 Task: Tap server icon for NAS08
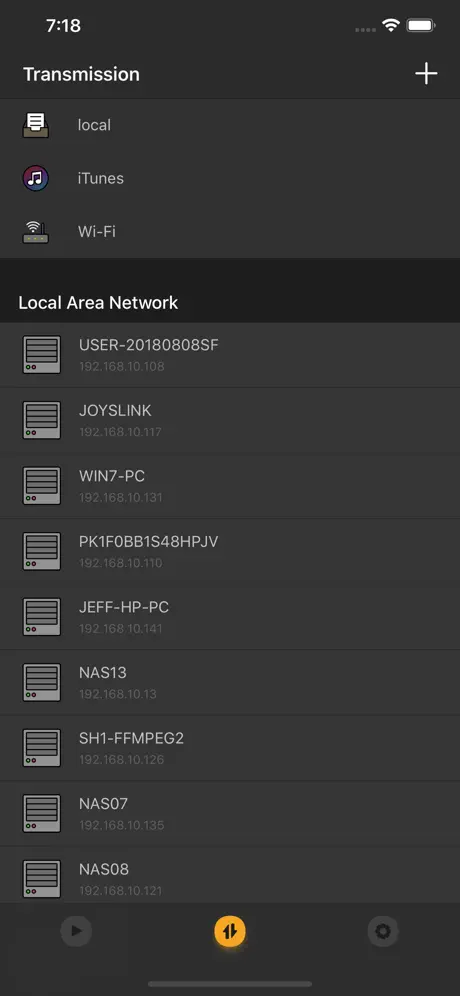[42, 880]
